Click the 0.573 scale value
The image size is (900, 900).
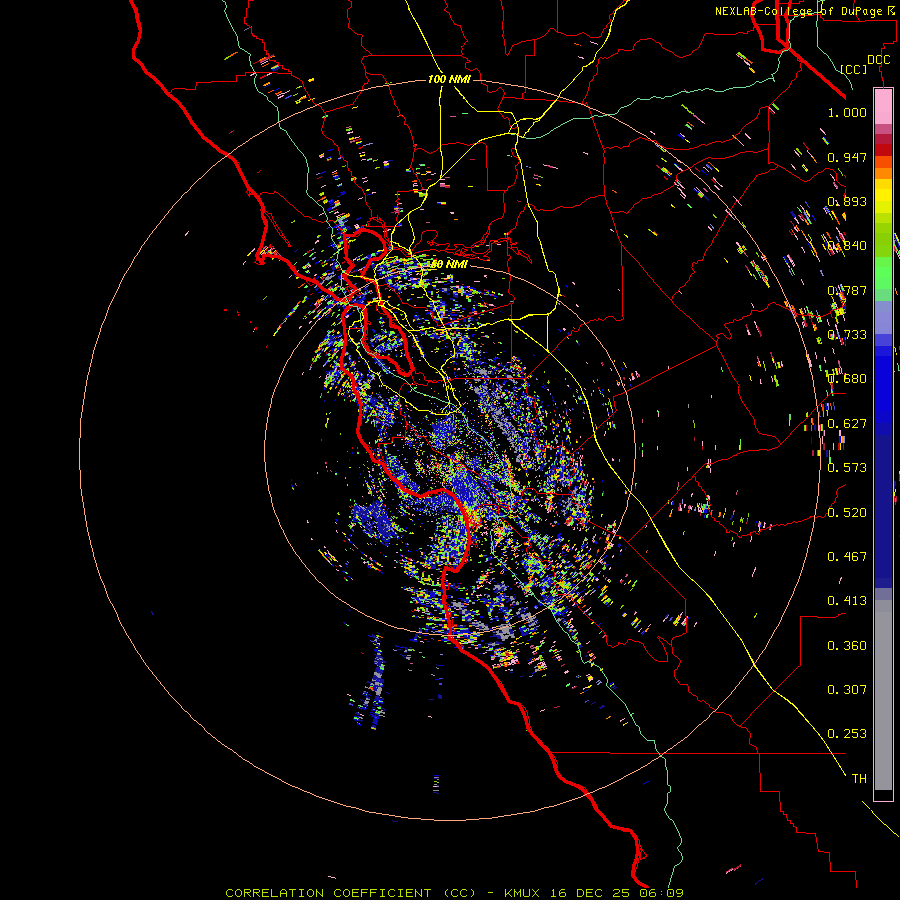pyautogui.click(x=847, y=467)
